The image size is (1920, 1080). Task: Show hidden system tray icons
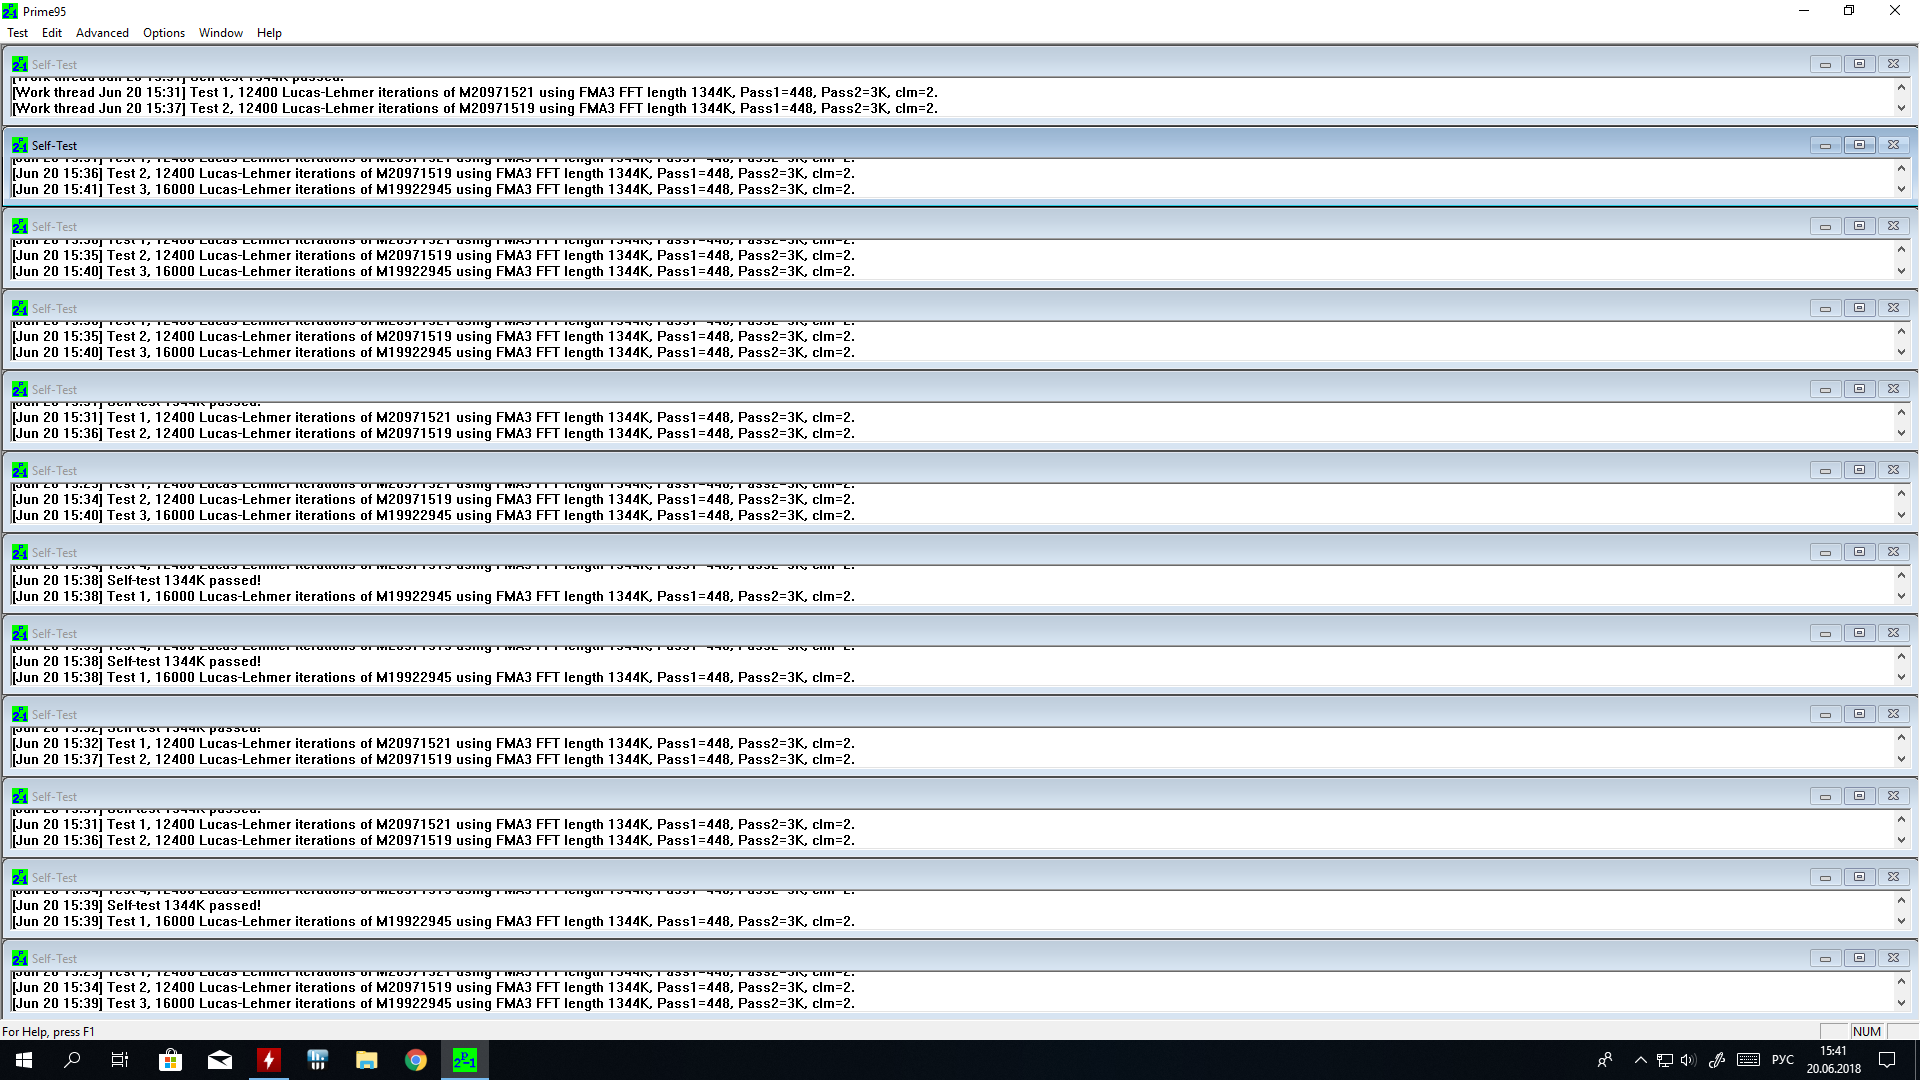coord(1640,1060)
